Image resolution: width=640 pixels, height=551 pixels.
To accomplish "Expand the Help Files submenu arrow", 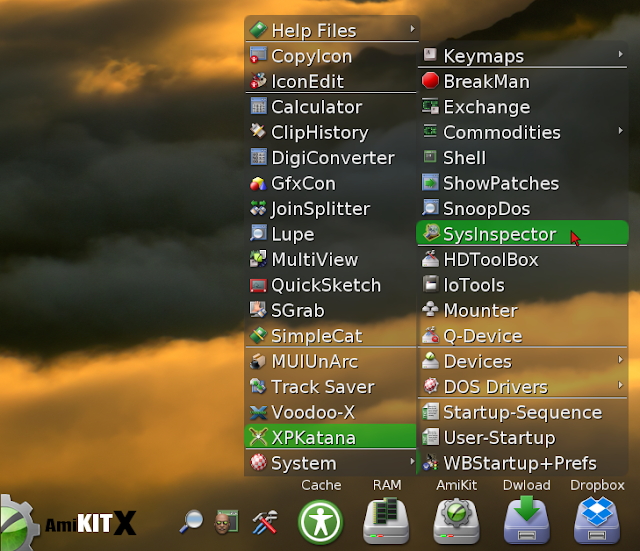I will pos(412,29).
